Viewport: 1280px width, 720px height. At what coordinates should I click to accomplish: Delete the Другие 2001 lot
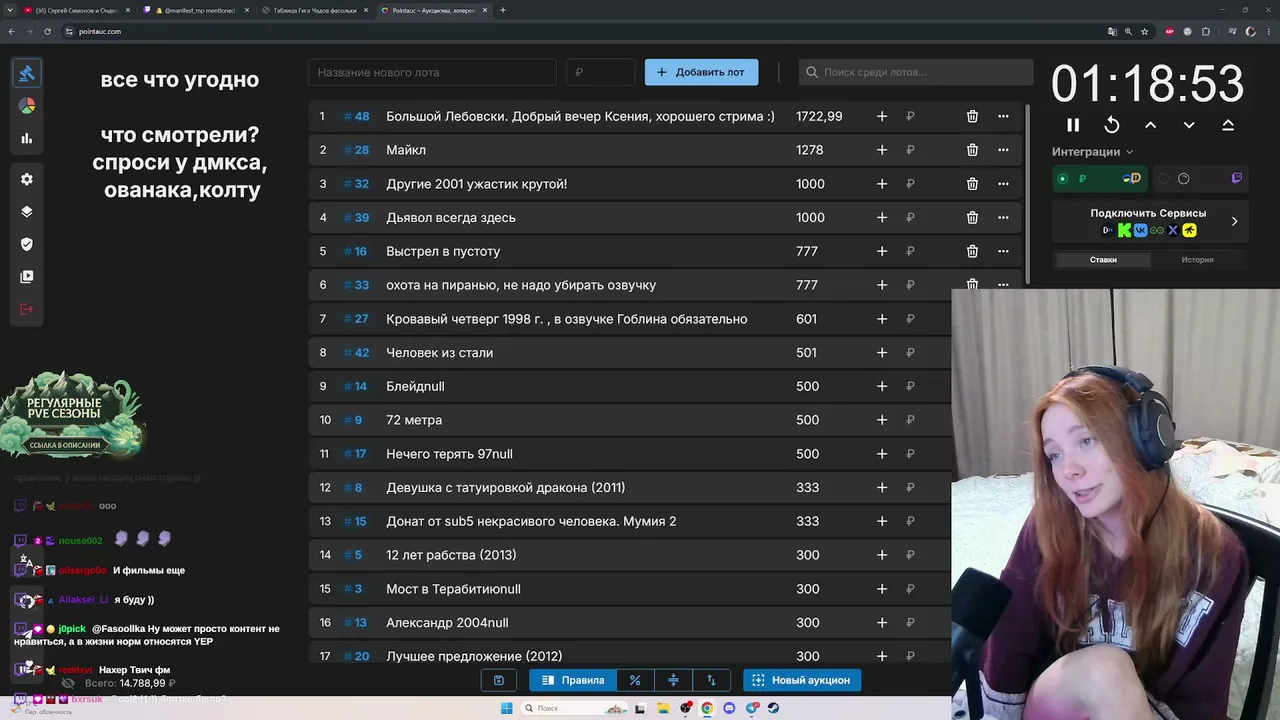(x=972, y=184)
